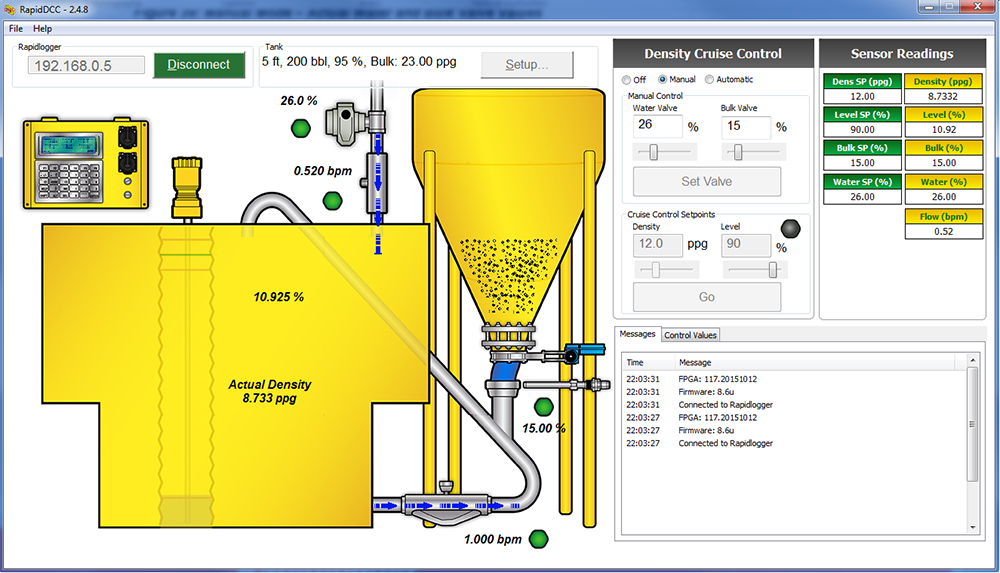Switch to the Messages tab
1000x573 pixels.
coord(637,334)
